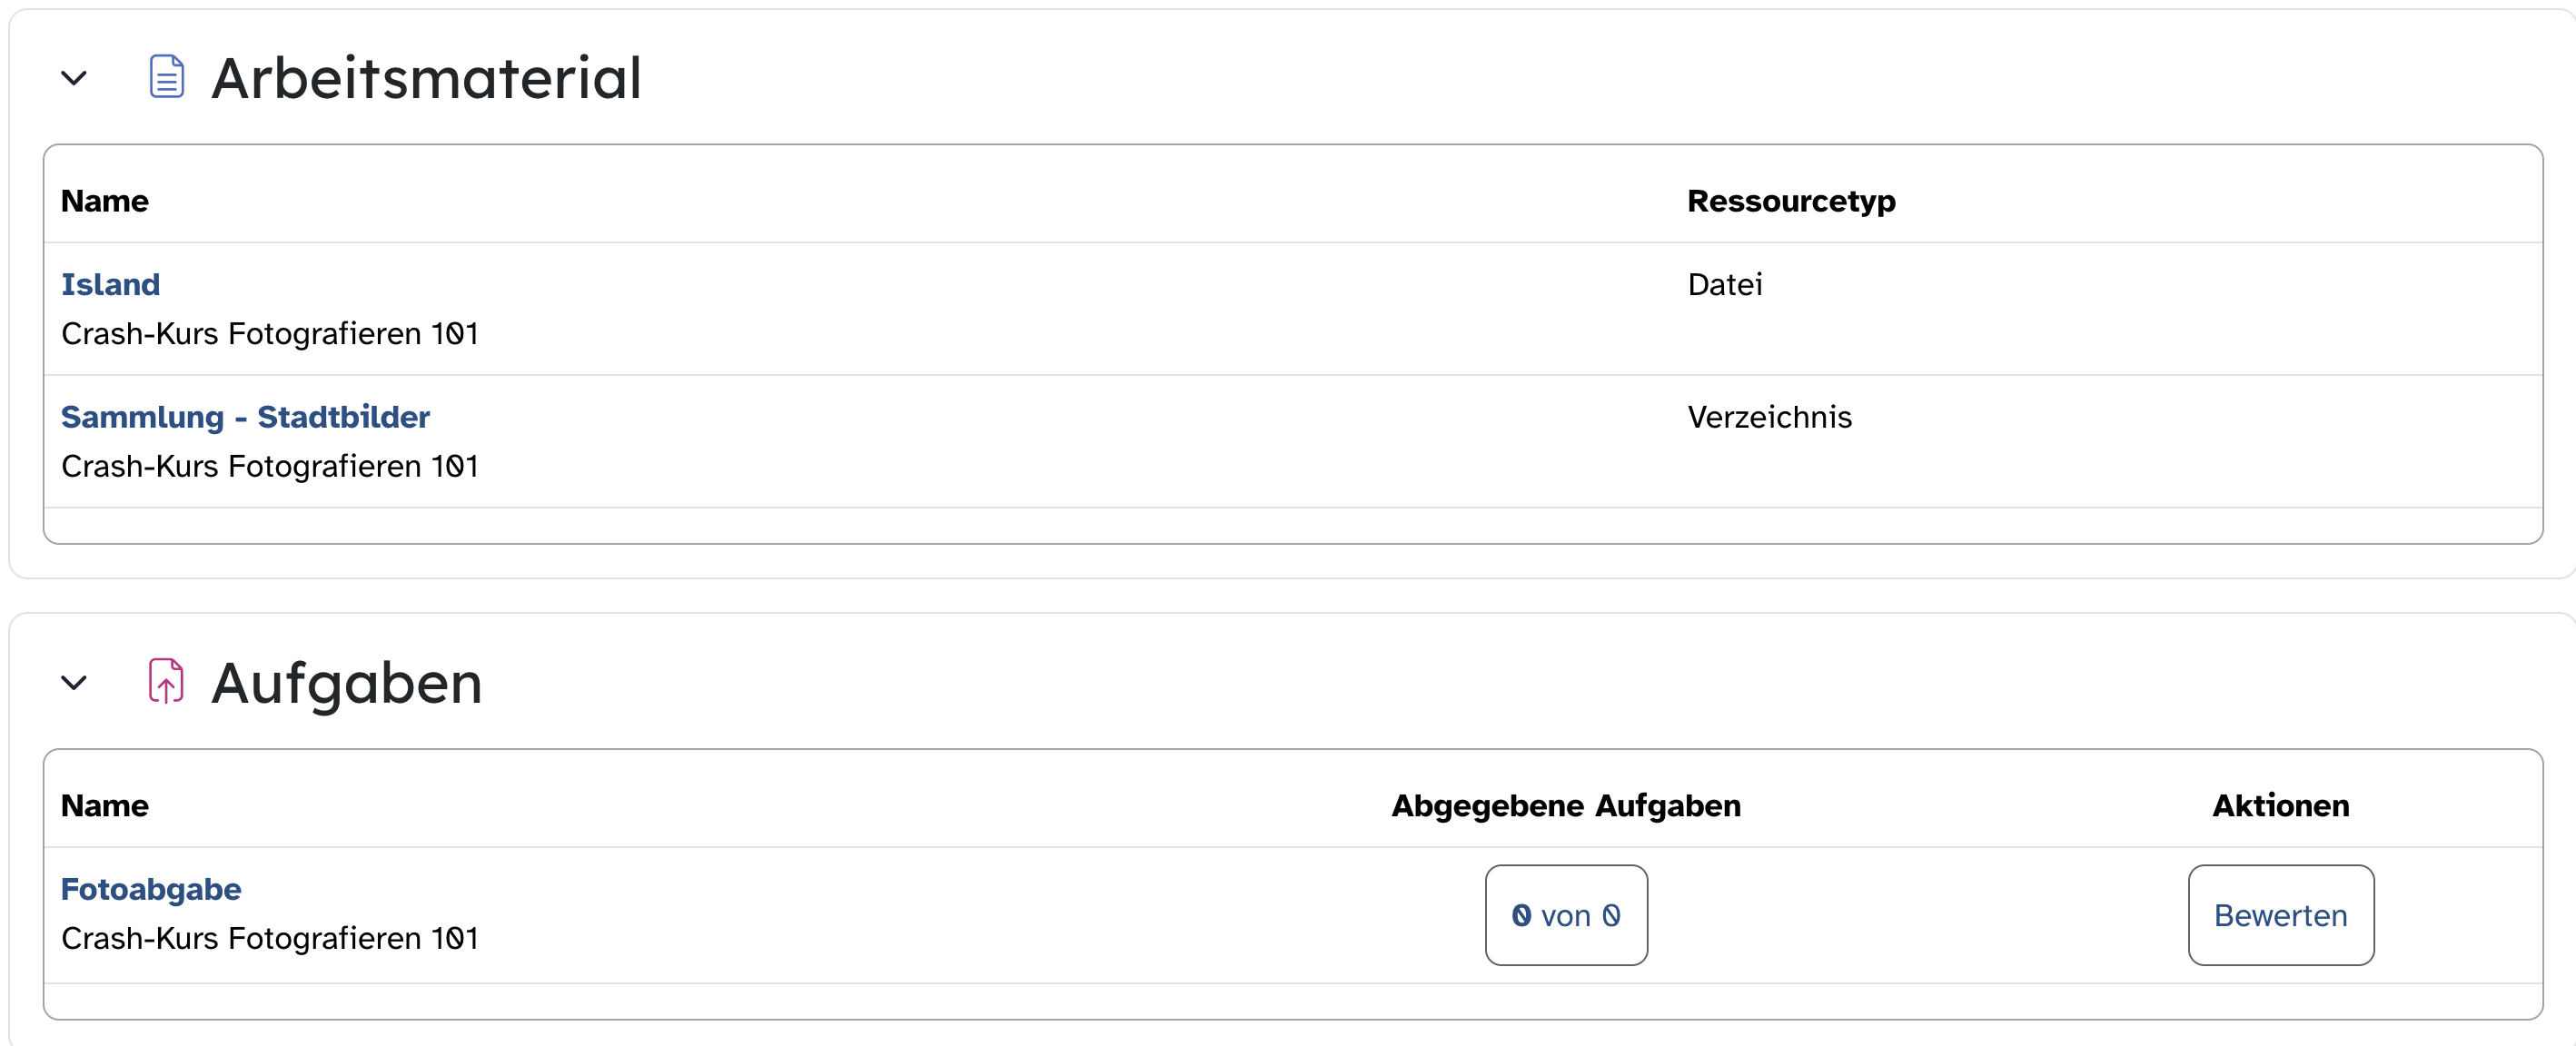Click the Name column header in Aufgaben table
The image size is (2576, 1046).
105,806
